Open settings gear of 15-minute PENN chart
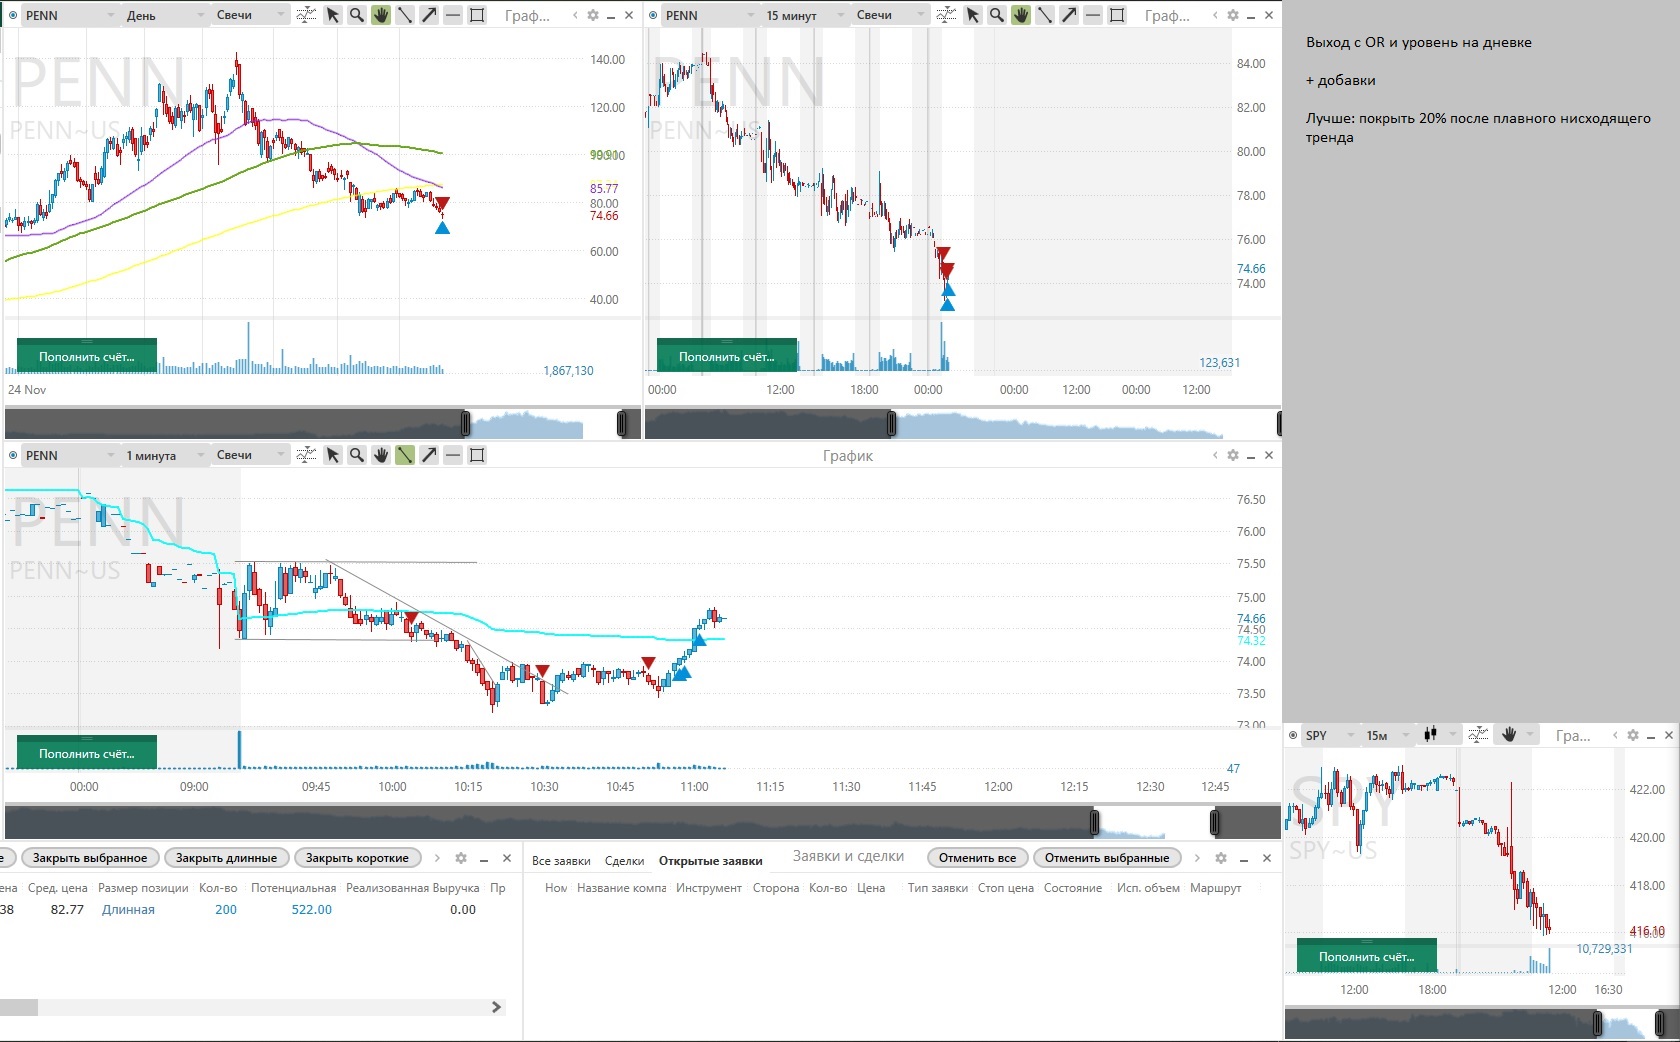The width and height of the screenshot is (1680, 1042). pyautogui.click(x=1233, y=15)
